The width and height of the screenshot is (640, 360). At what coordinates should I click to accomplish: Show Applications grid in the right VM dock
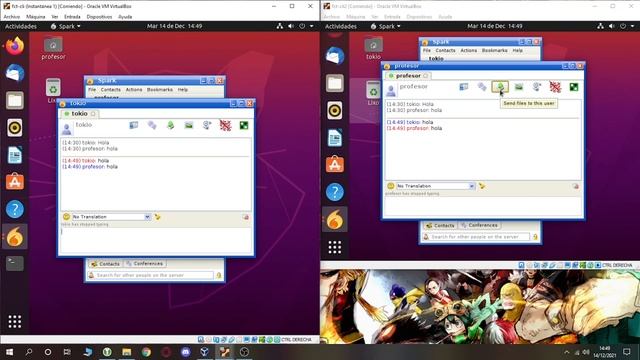[x=335, y=247]
